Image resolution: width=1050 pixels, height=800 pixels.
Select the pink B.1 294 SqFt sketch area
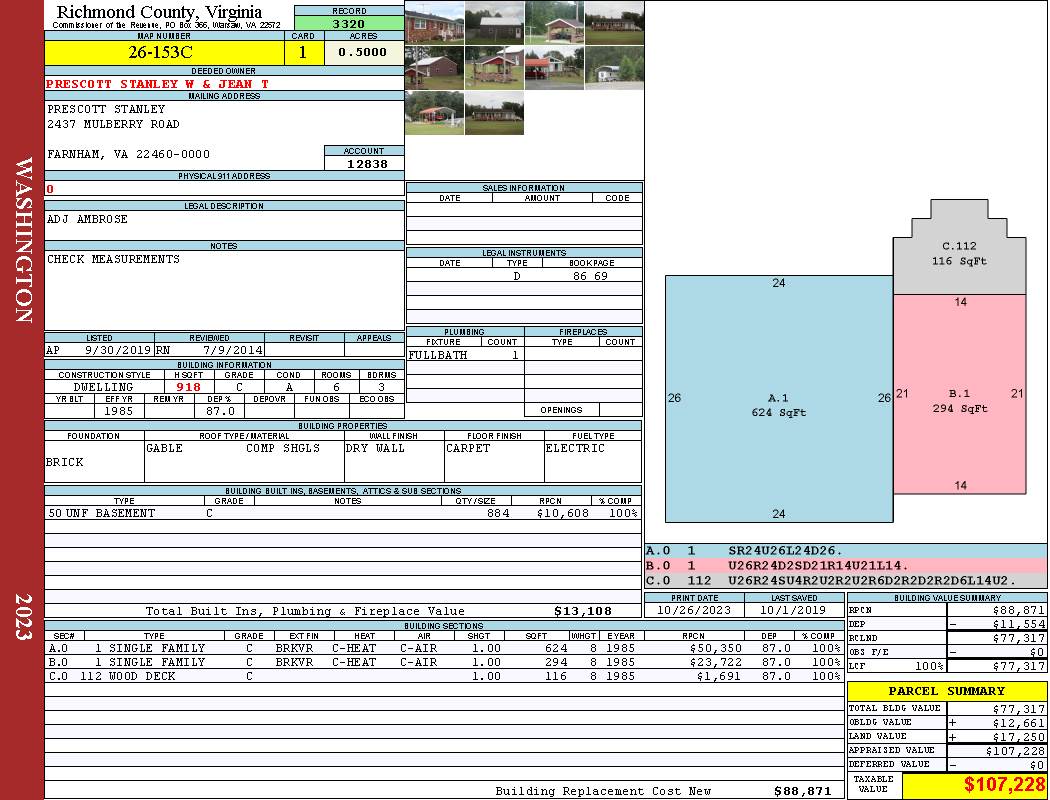pyautogui.click(x=960, y=394)
